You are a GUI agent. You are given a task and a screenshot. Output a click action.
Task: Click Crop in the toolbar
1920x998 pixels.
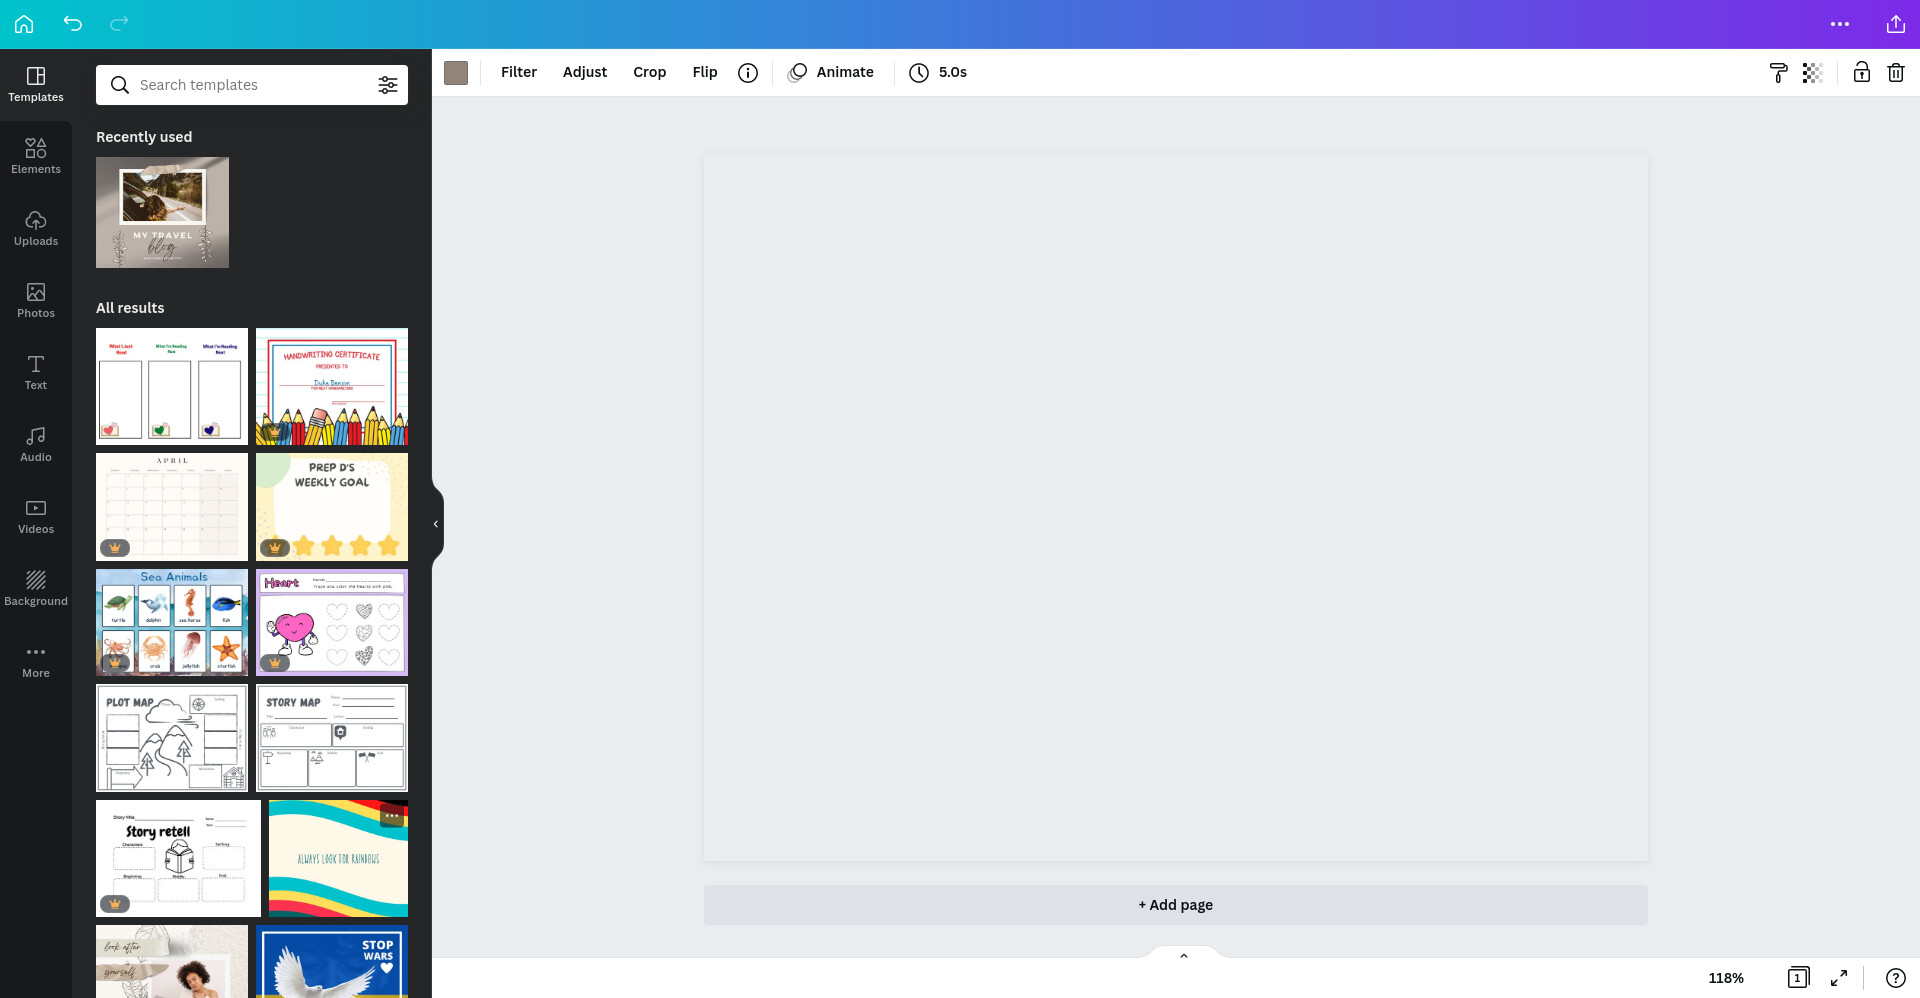pos(649,72)
